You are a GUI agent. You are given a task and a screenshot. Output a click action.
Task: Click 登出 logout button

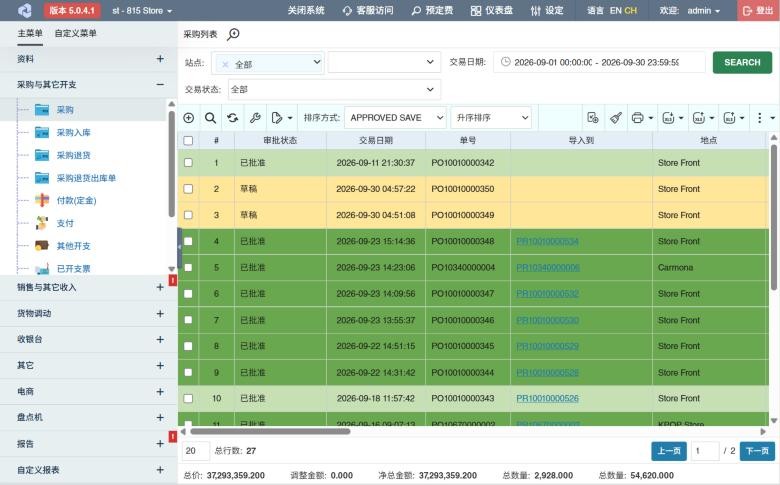pyautogui.click(x=758, y=10)
